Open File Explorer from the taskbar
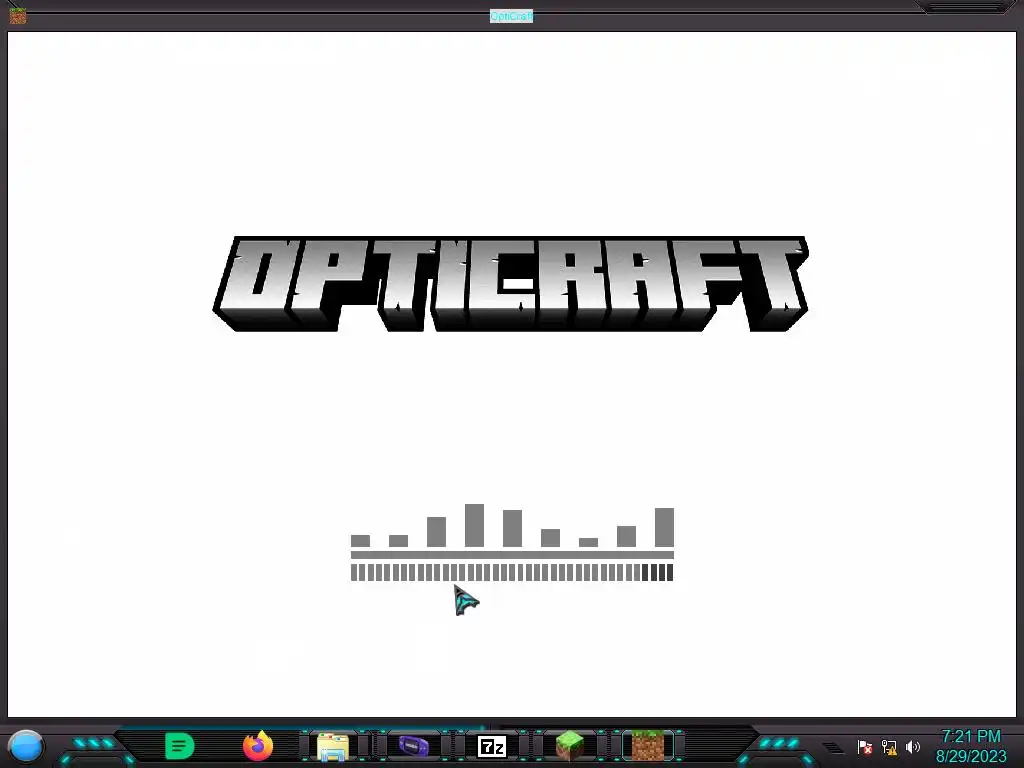1024x768 pixels. pyautogui.click(x=332, y=746)
